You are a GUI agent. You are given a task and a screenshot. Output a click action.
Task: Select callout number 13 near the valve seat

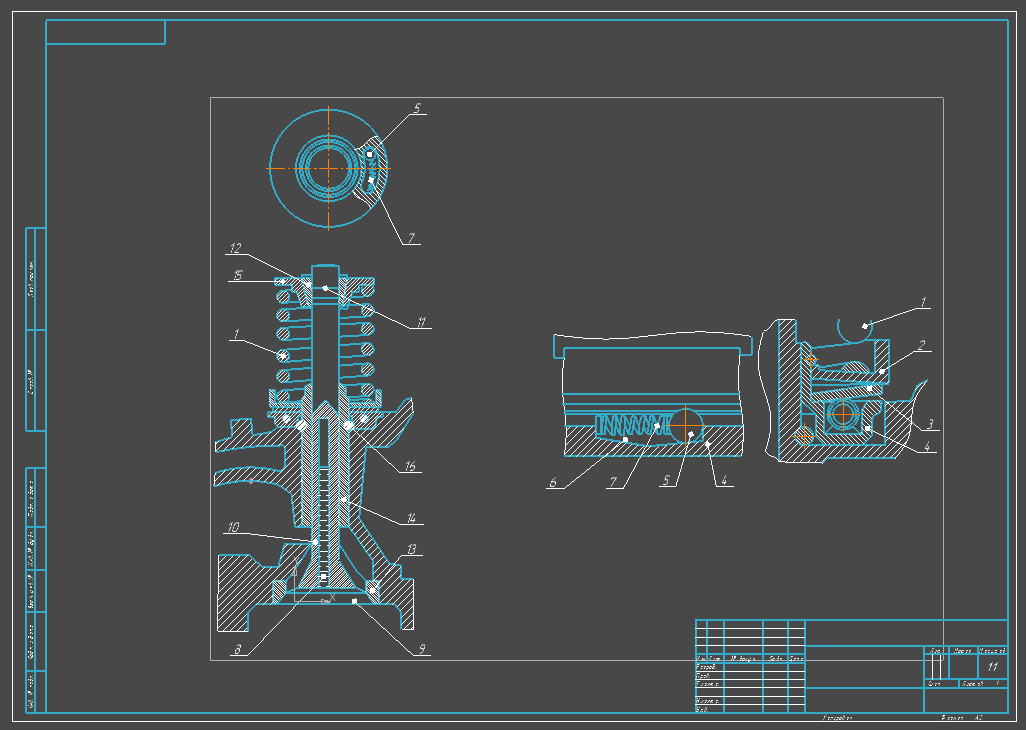point(413,550)
